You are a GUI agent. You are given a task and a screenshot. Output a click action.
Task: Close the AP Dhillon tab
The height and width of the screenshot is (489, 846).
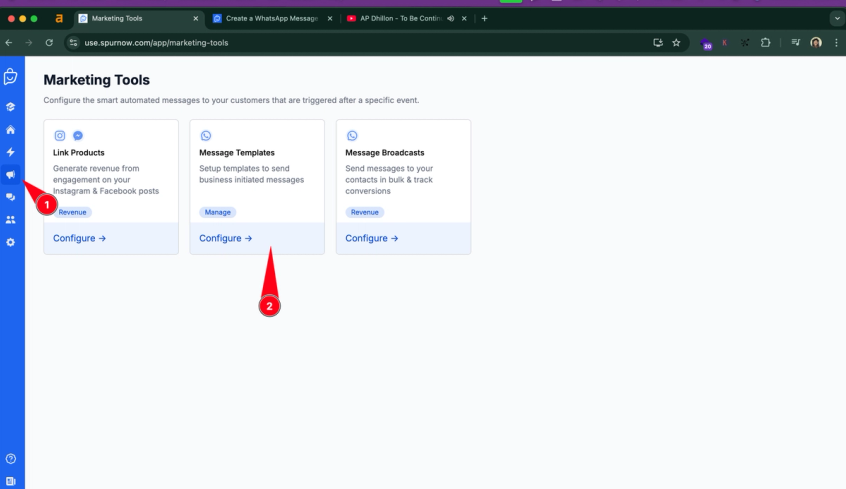pyautogui.click(x=464, y=18)
